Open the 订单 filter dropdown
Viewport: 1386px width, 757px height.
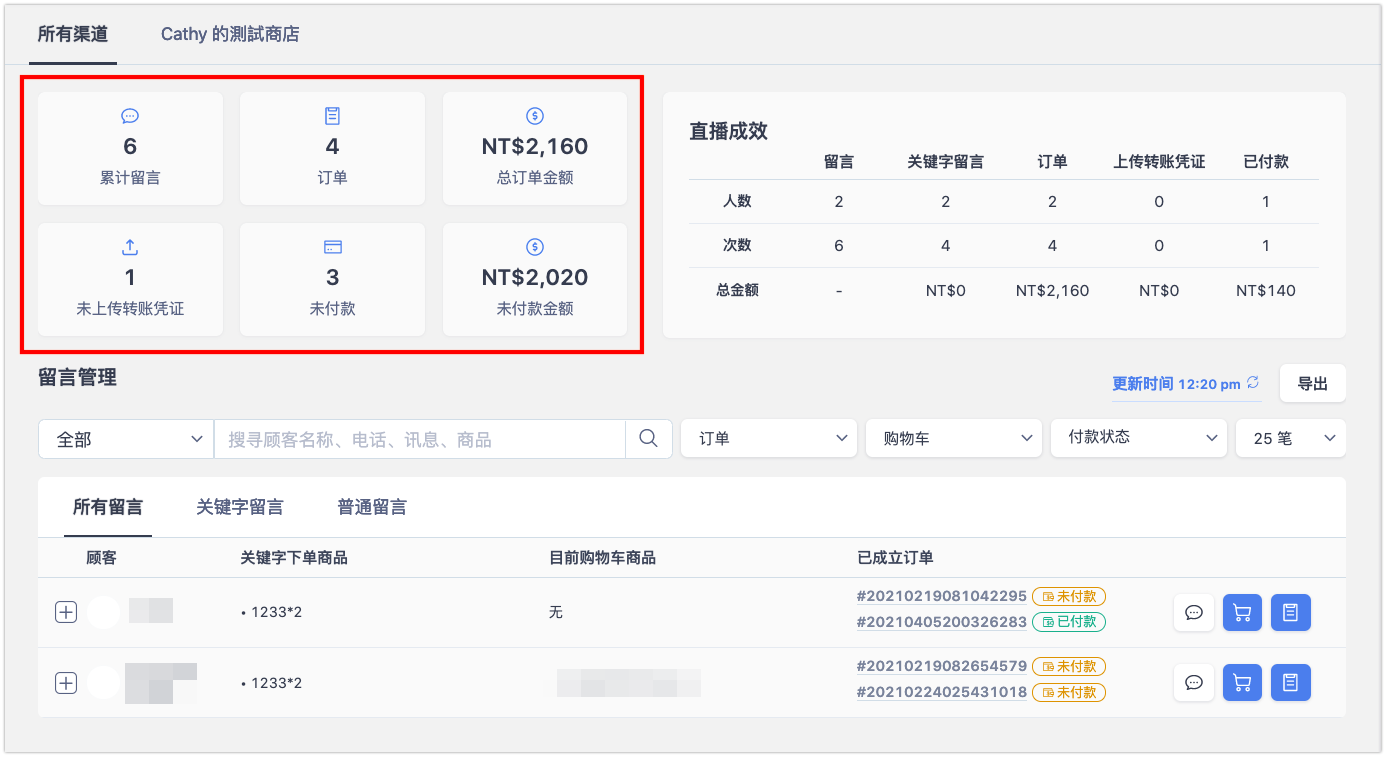769,438
